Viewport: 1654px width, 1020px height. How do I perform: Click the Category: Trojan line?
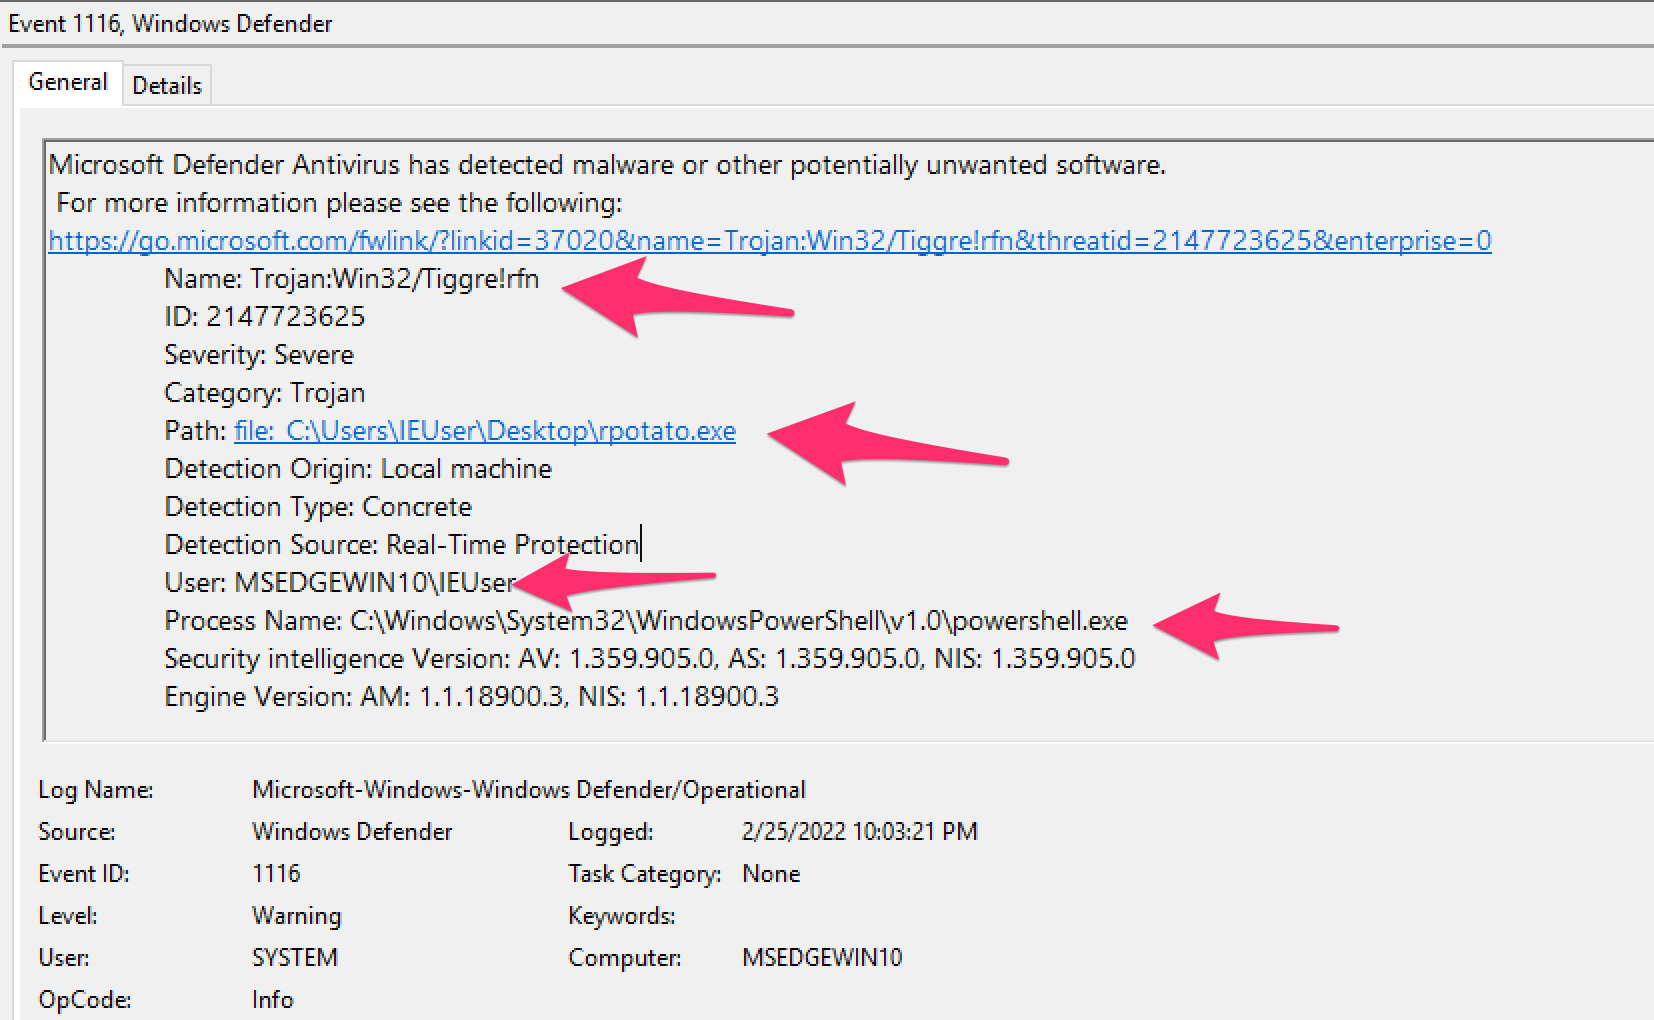264,393
